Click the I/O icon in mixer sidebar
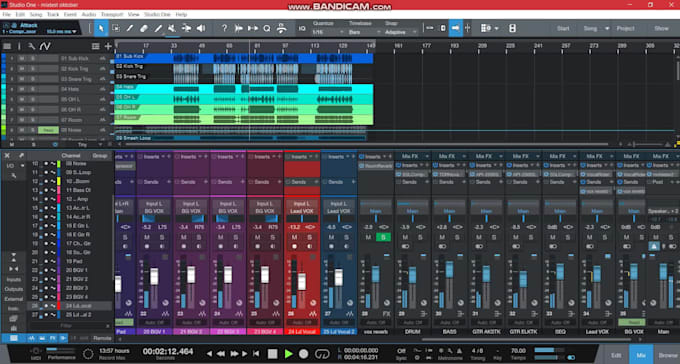 click(x=10, y=166)
